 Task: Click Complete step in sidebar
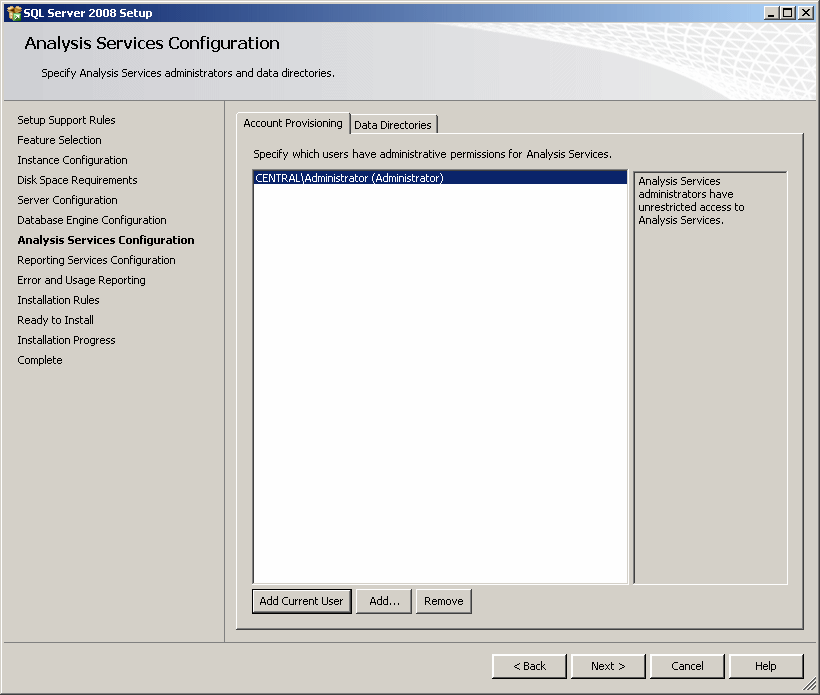click(40, 360)
